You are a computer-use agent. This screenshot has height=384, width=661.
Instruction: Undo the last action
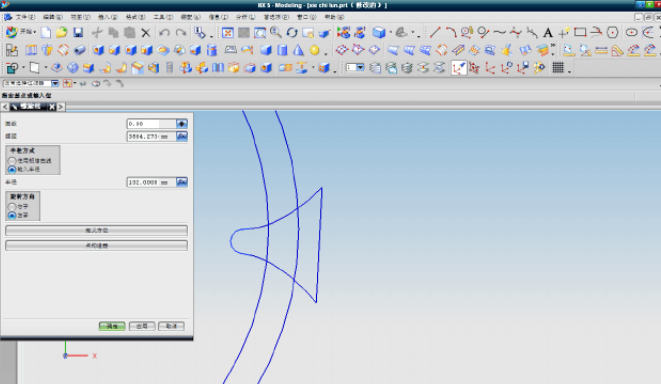click(x=164, y=32)
